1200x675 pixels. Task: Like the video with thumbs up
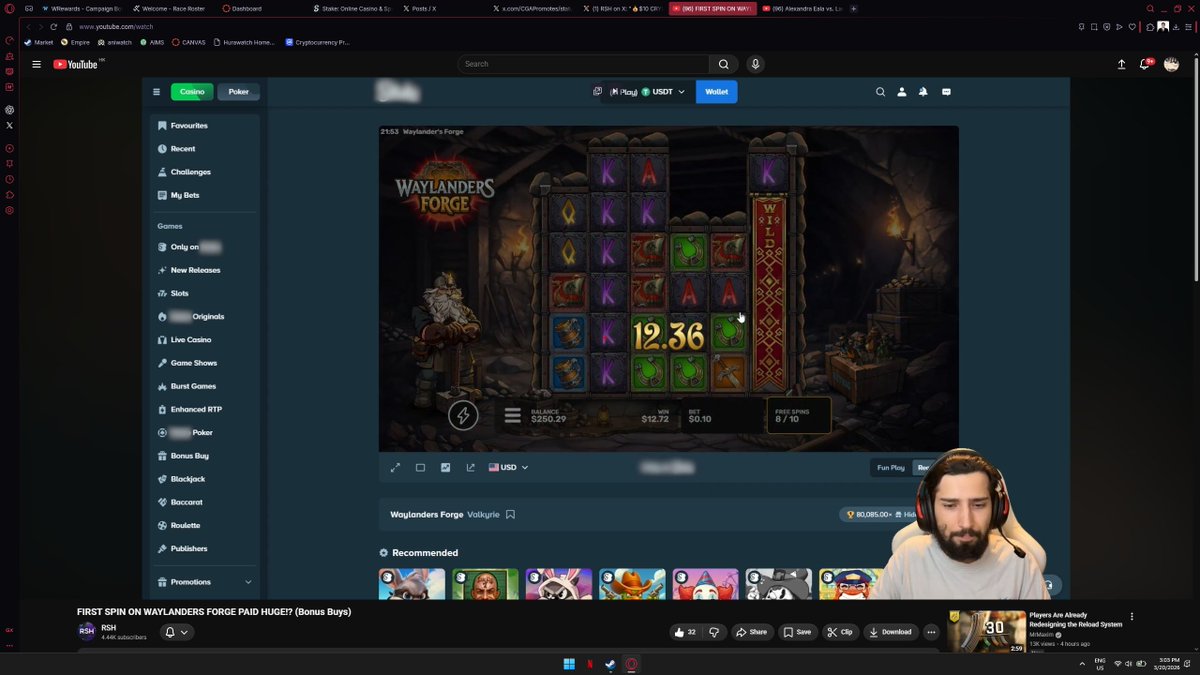(x=686, y=632)
